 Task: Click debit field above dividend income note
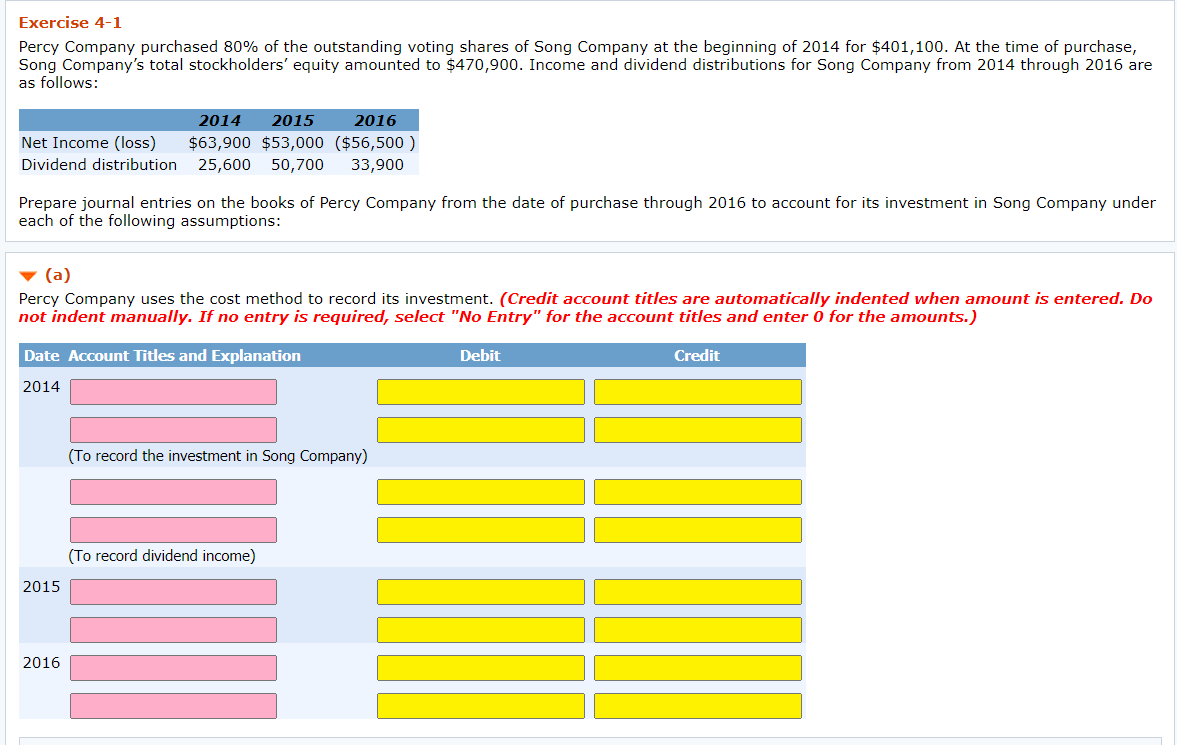click(x=480, y=530)
